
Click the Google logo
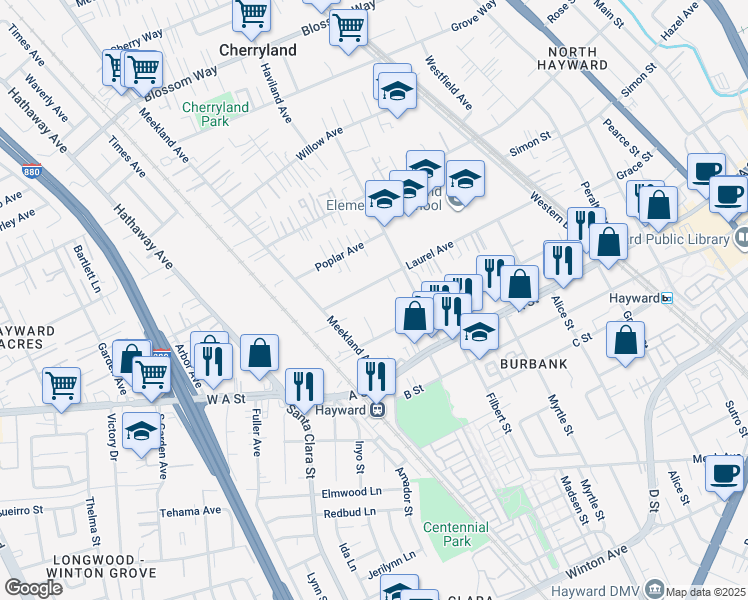pos(33,588)
